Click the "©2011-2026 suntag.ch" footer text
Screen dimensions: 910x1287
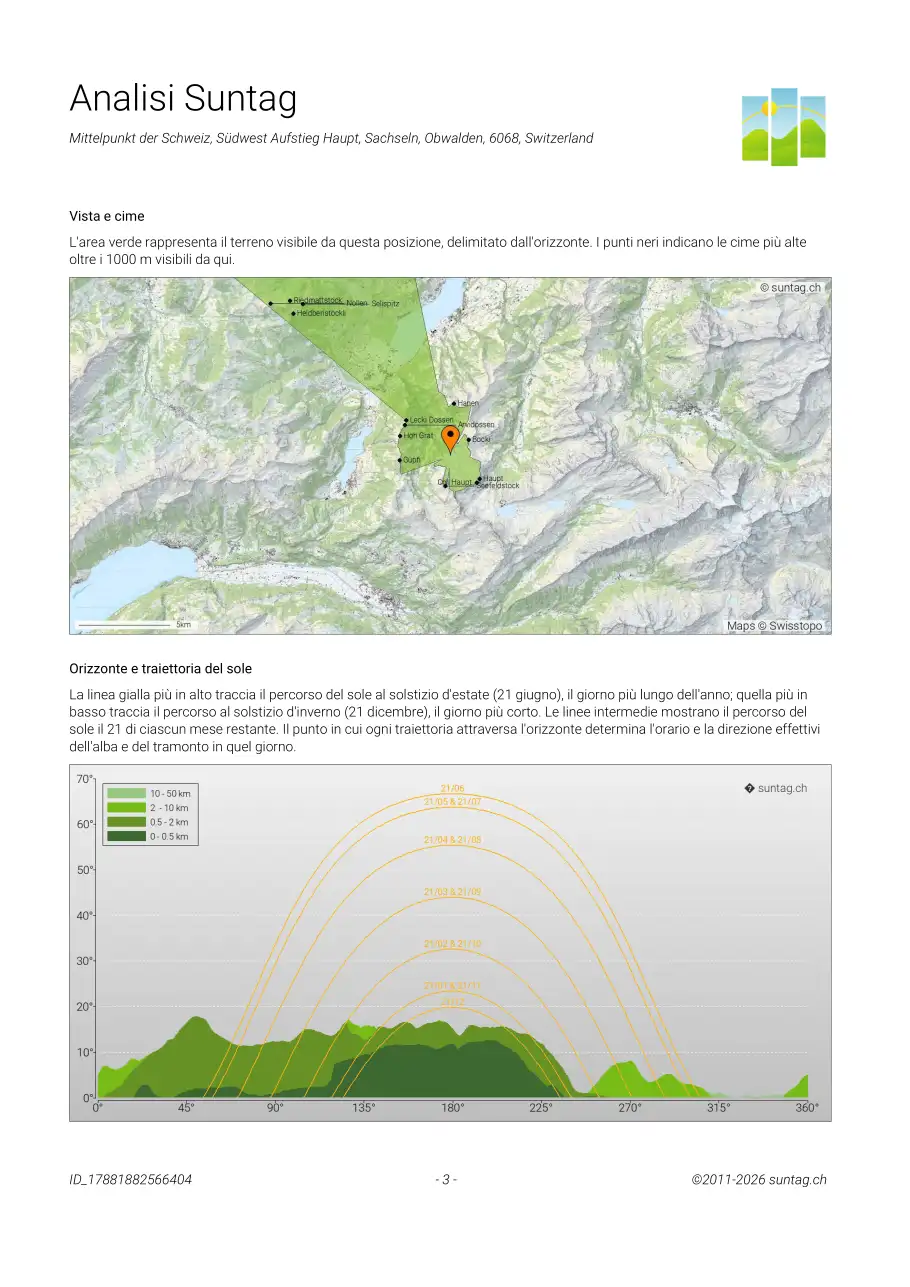(759, 1180)
